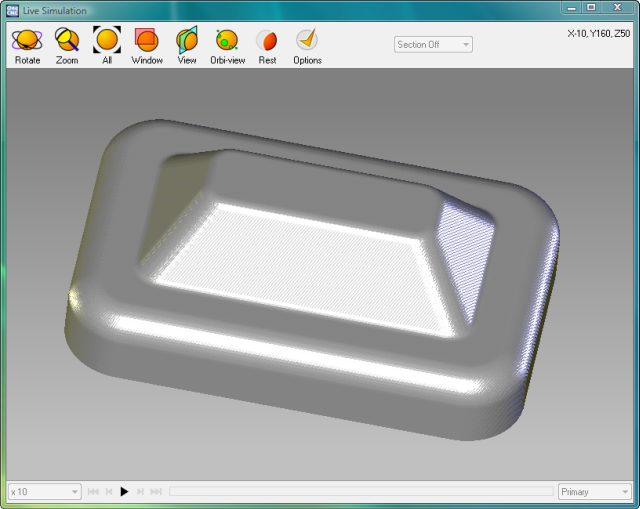Image resolution: width=640 pixels, height=509 pixels.
Task: Open simulation Options
Action: (x=307, y=46)
